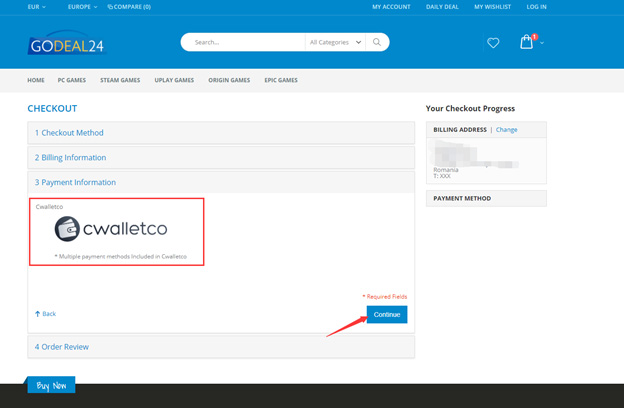Click the GoDeal24 logo
Image resolution: width=624 pixels, height=408 pixels.
67,43
